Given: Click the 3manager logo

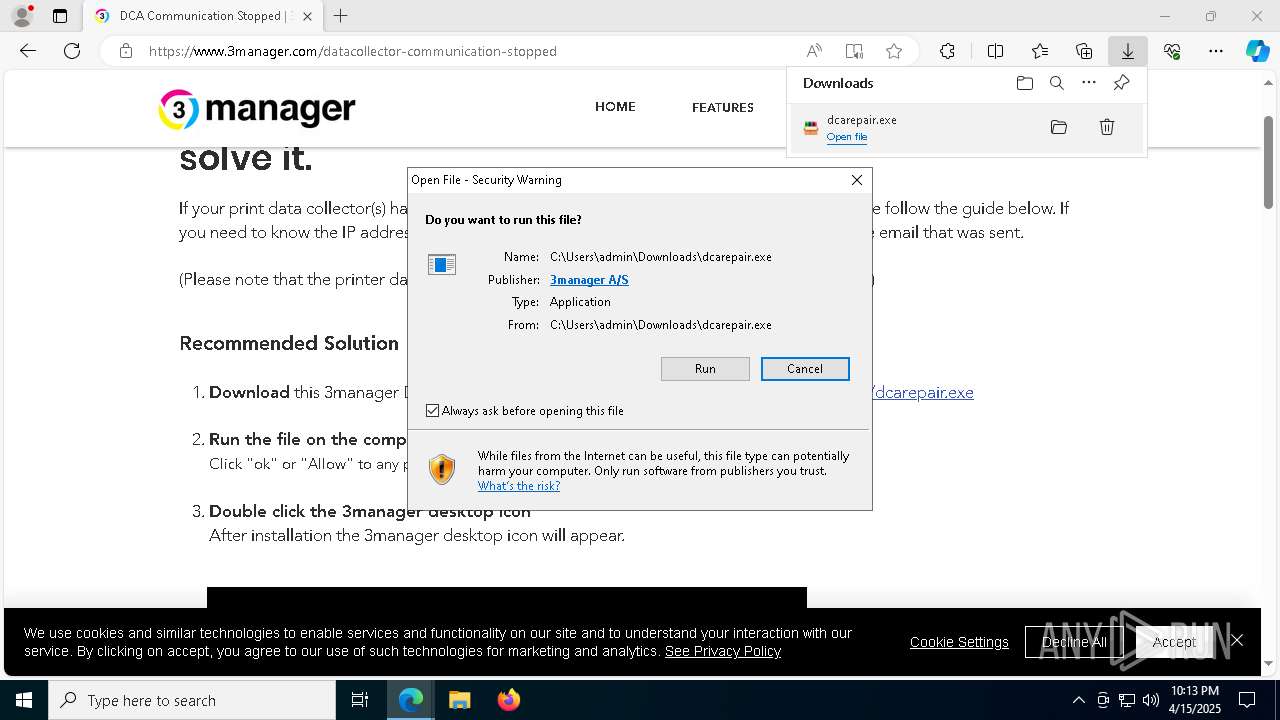Looking at the screenshot, I should 257,109.
